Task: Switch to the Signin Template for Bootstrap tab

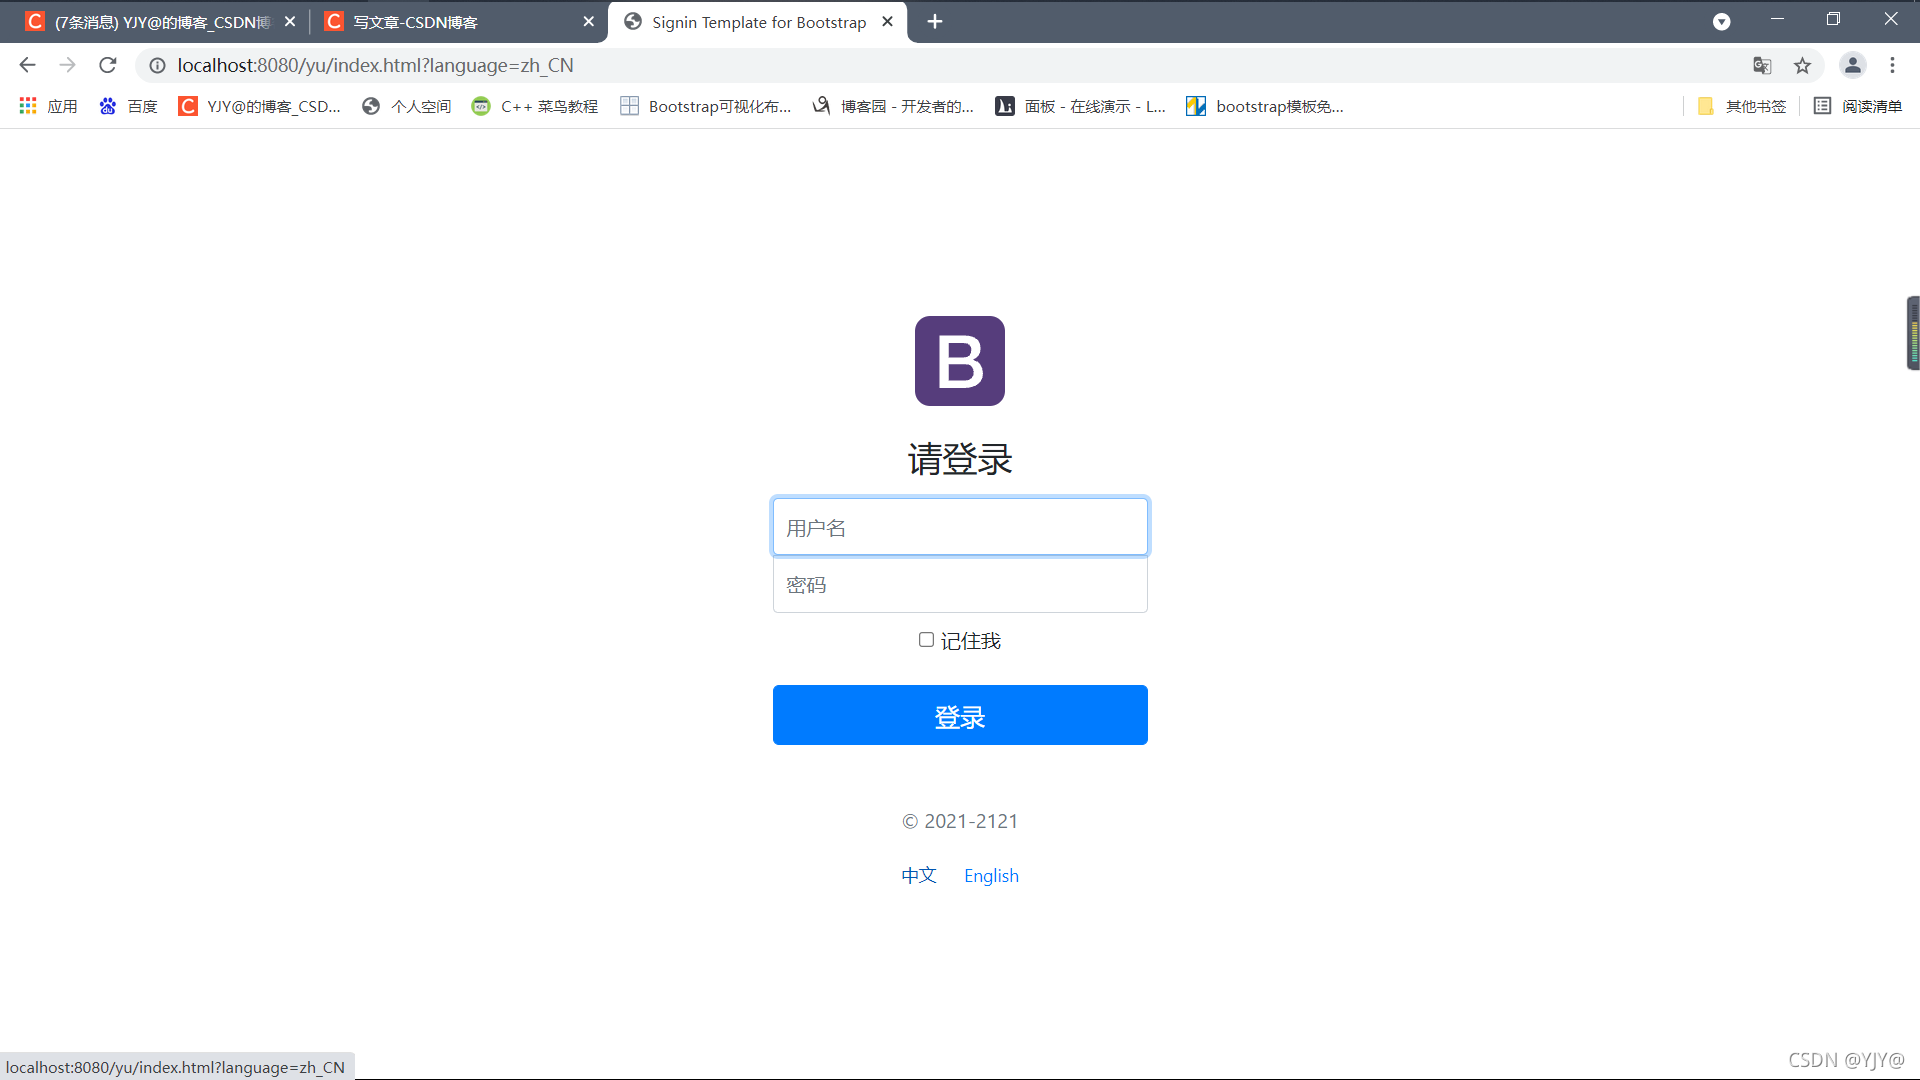Action: (757, 21)
